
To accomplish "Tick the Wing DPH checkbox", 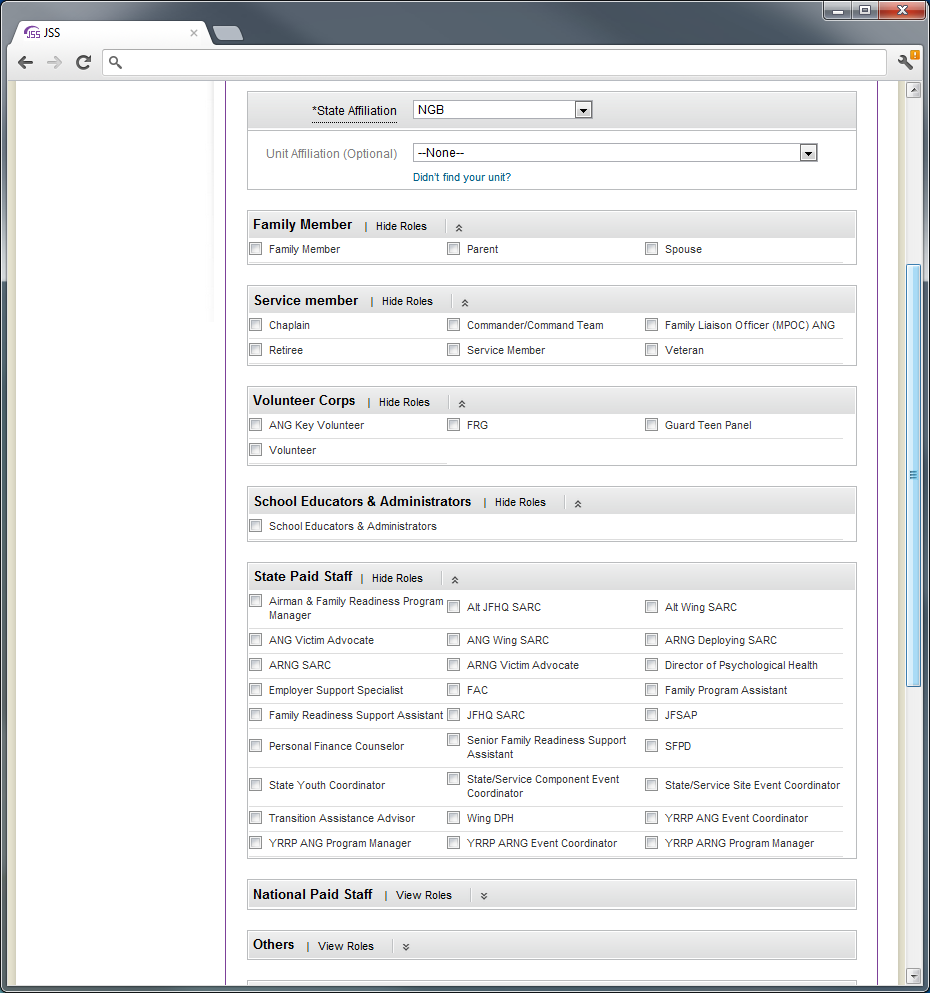I will point(453,818).
